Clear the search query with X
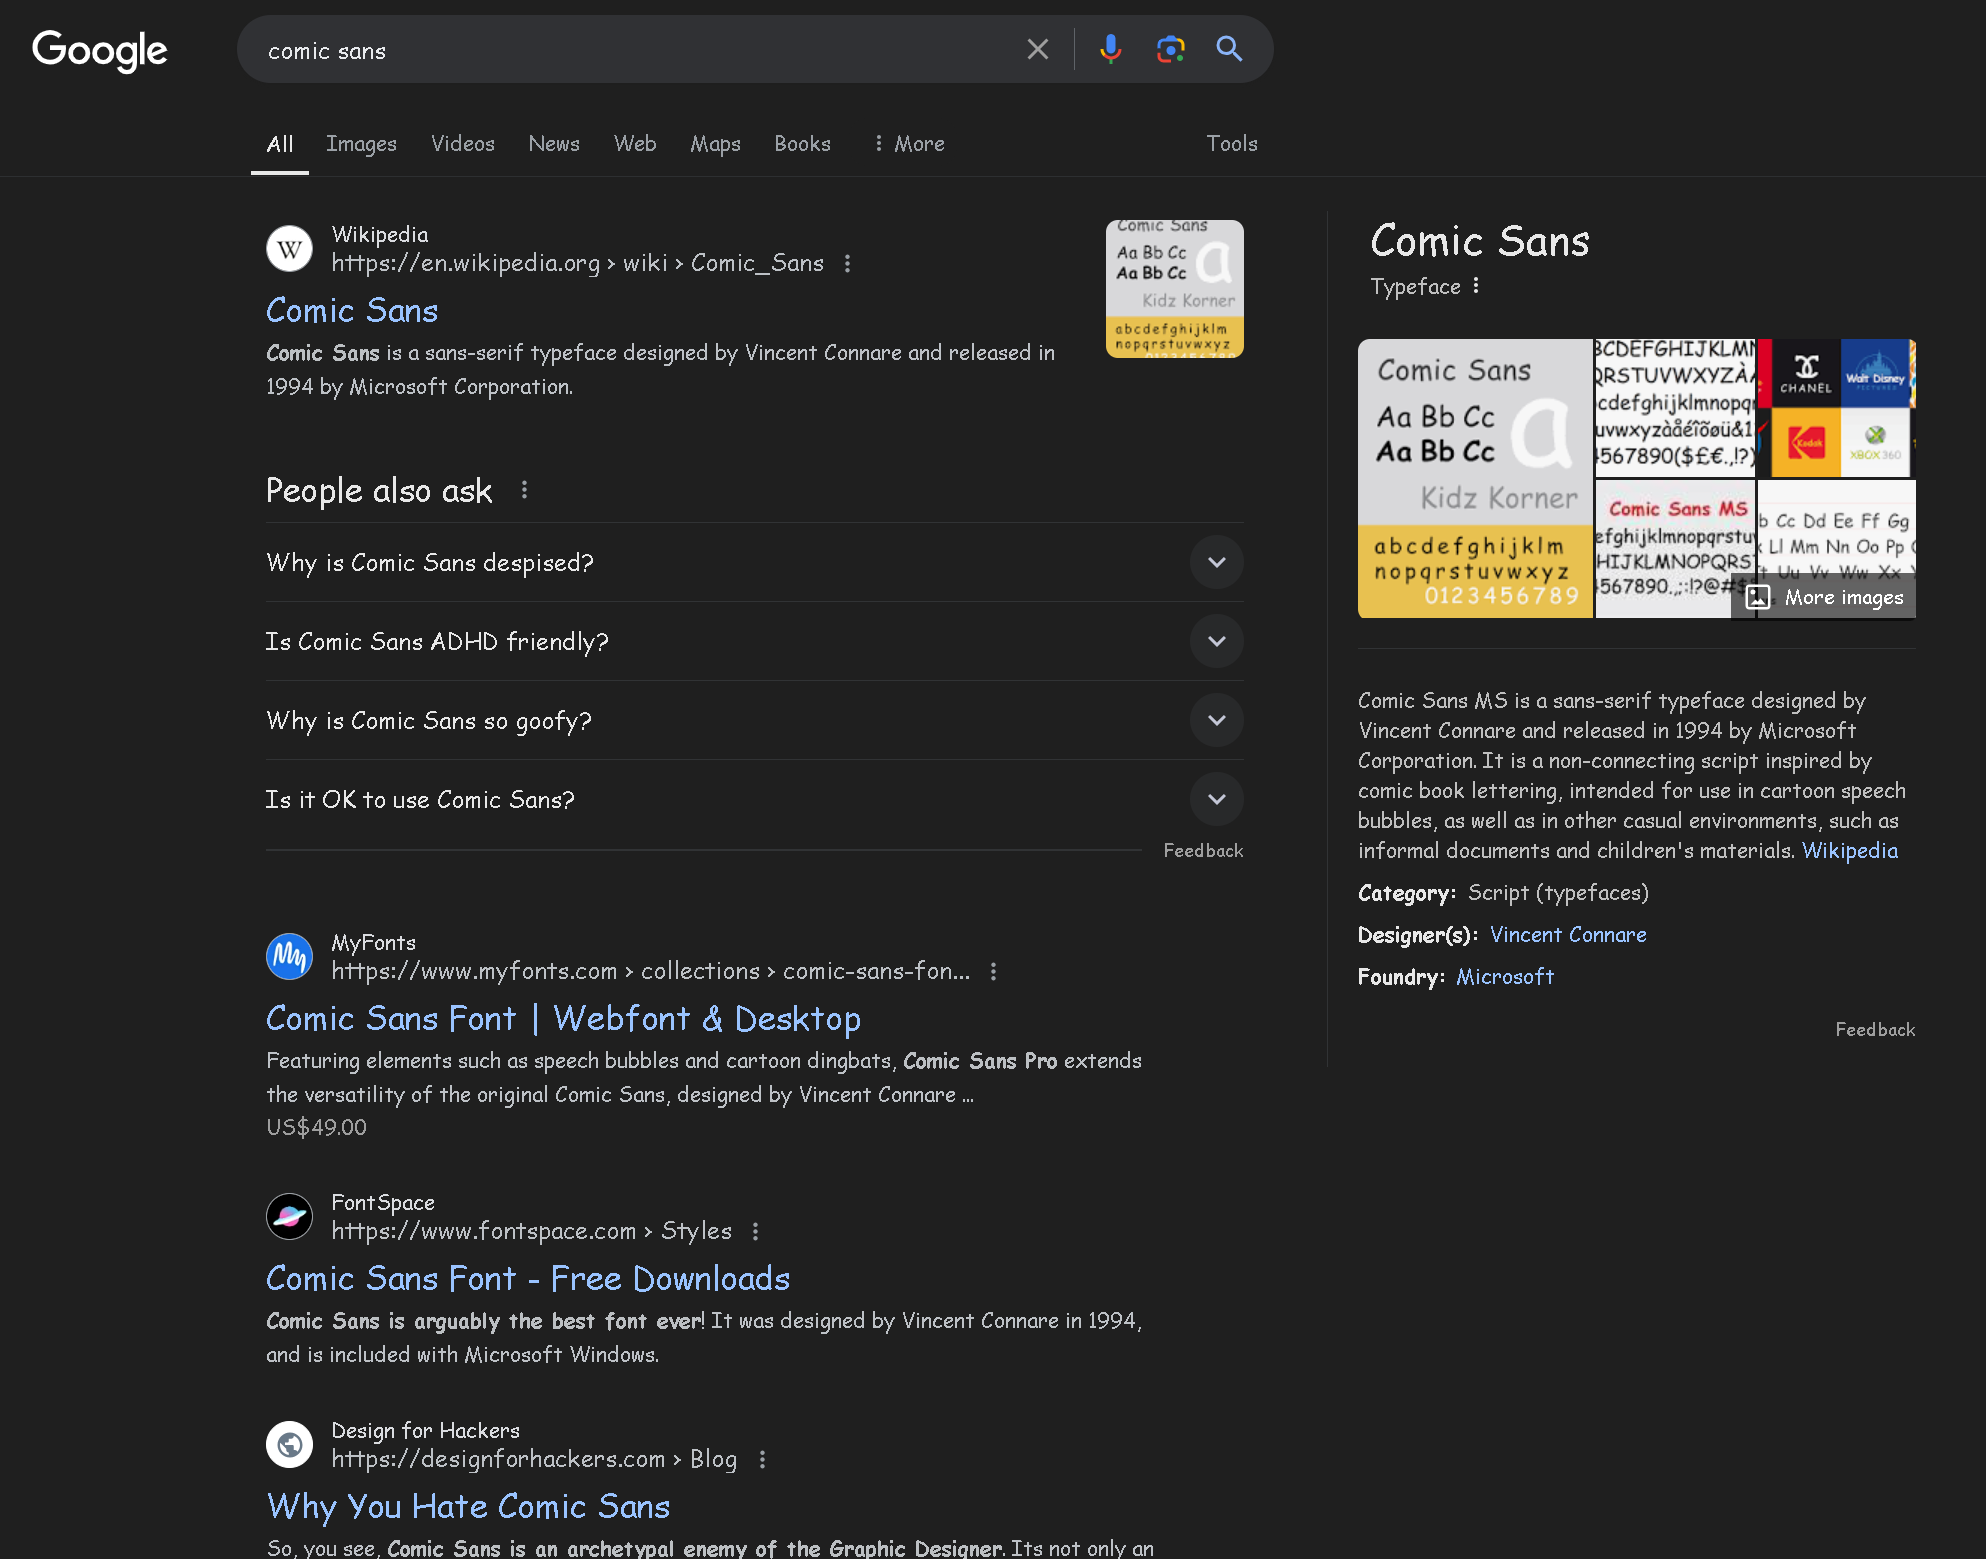Viewport: 1986px width, 1559px height. point(1037,49)
